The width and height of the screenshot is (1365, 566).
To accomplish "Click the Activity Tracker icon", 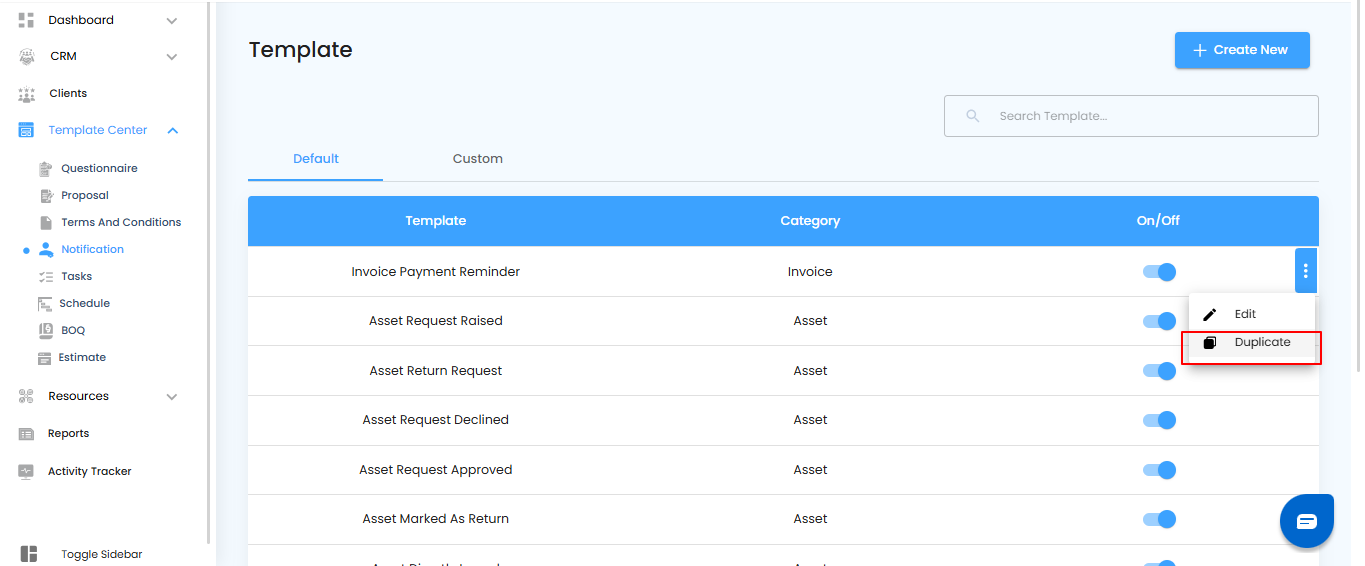I will [x=27, y=472].
